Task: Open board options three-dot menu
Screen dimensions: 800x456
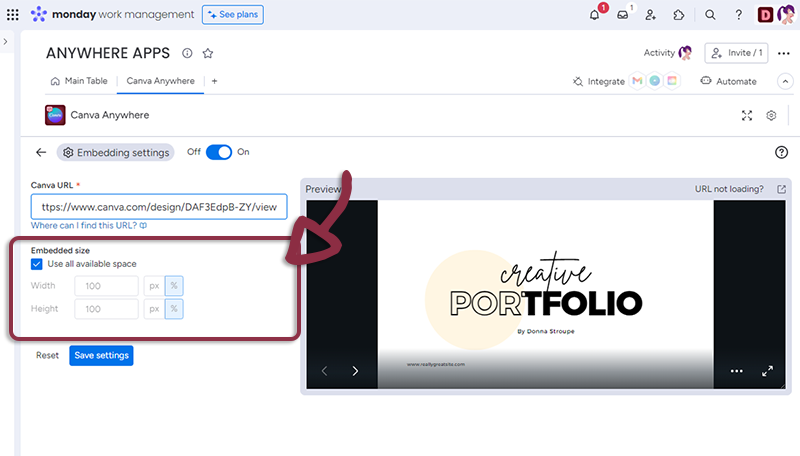Action: tap(783, 53)
